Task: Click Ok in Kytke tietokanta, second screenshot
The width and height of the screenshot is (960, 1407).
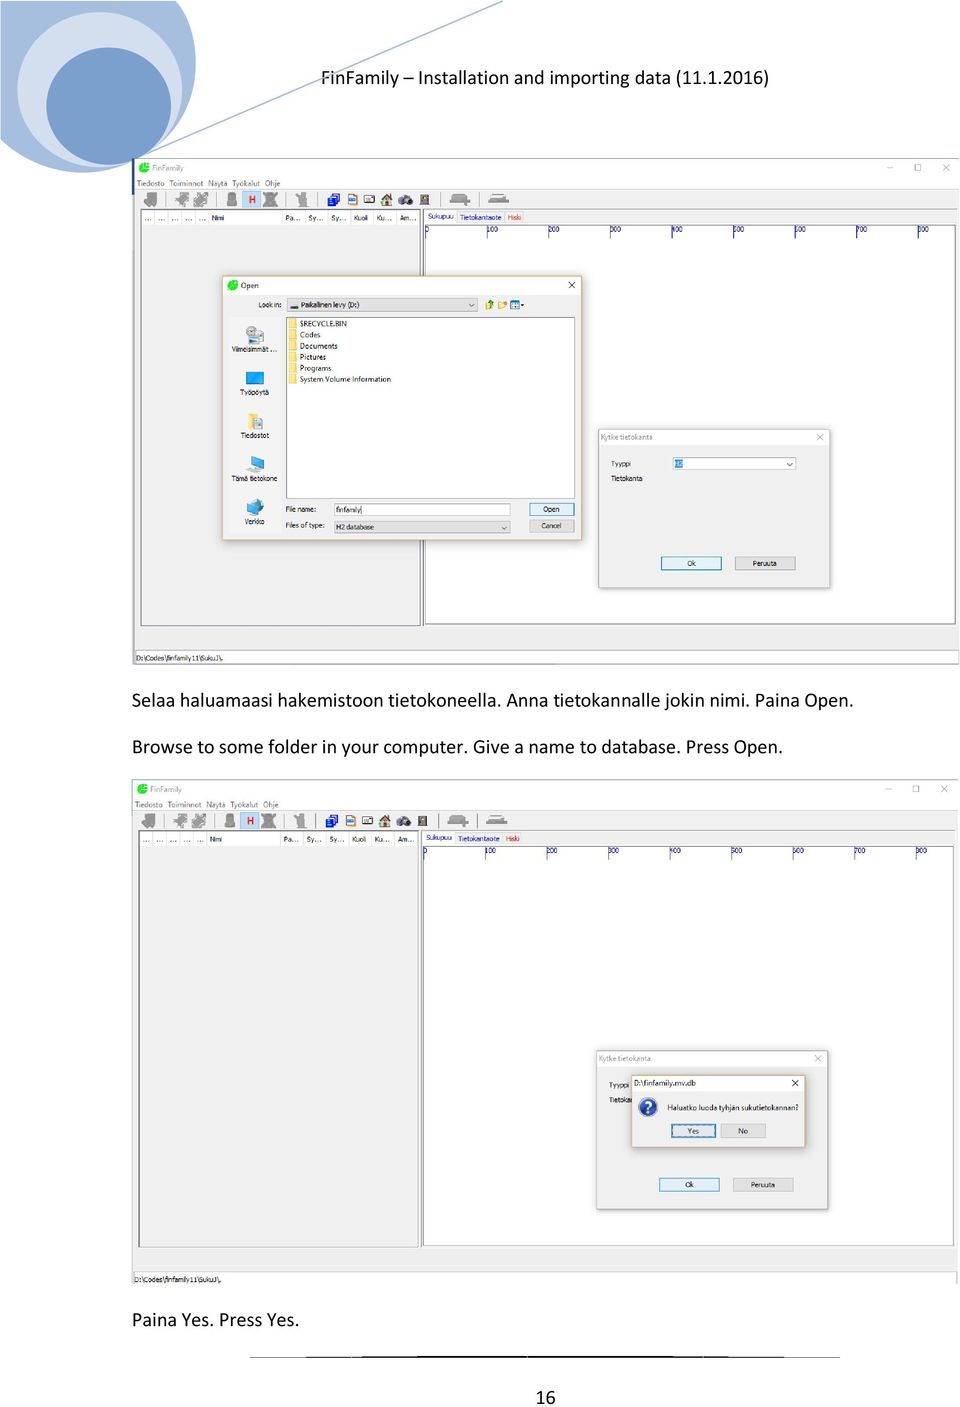Action: click(x=689, y=1184)
